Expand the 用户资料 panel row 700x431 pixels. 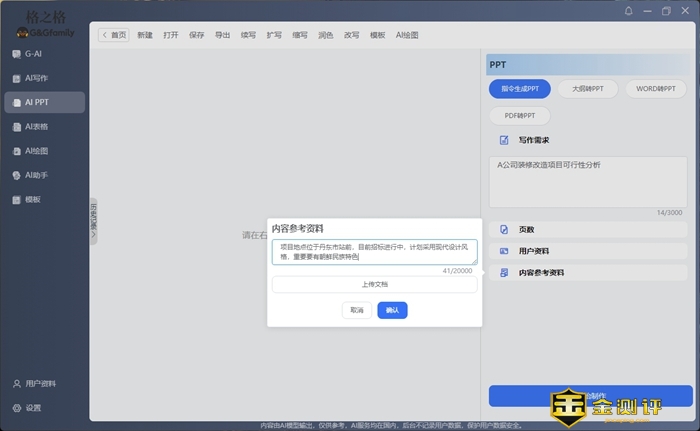tap(587, 251)
